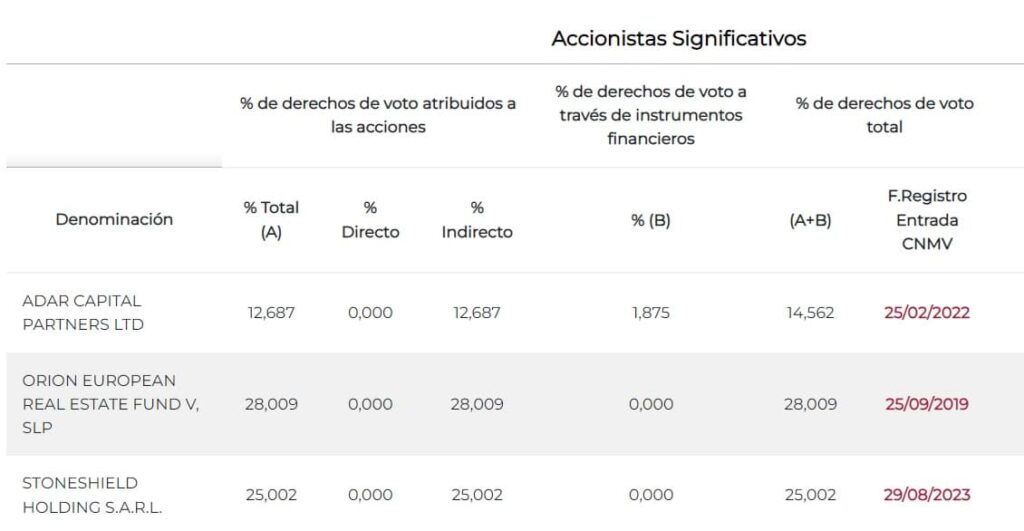Click the % Directo column header
This screenshot has height=531, width=1024.
370,219
